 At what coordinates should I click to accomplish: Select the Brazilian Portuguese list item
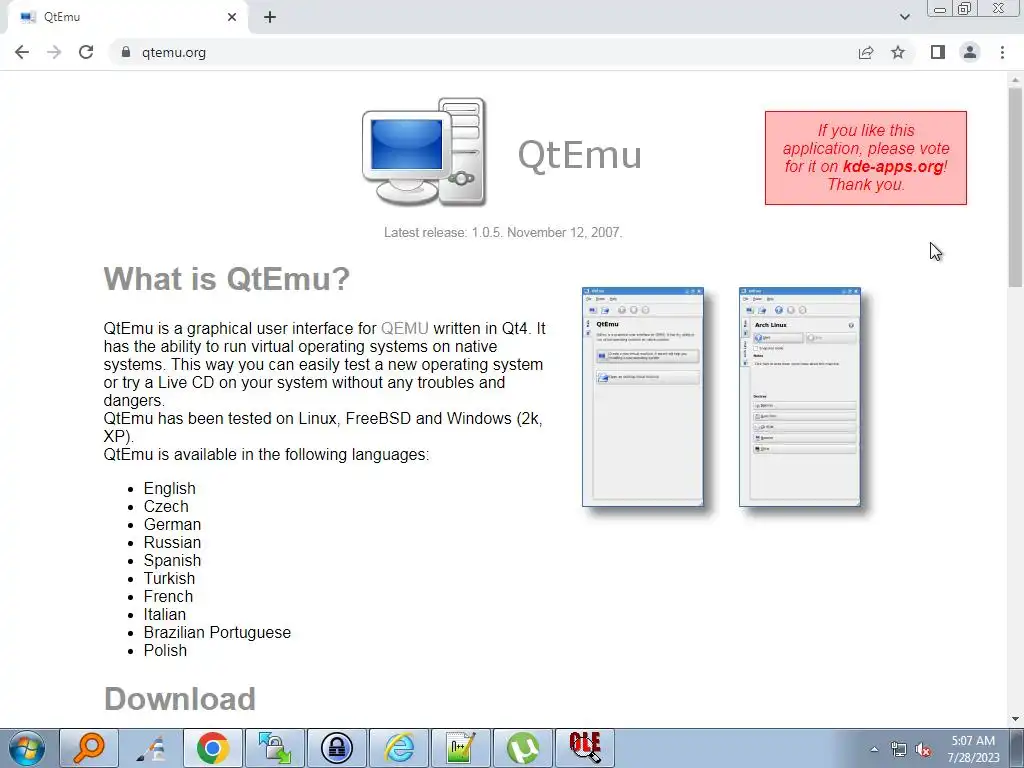[217, 632]
